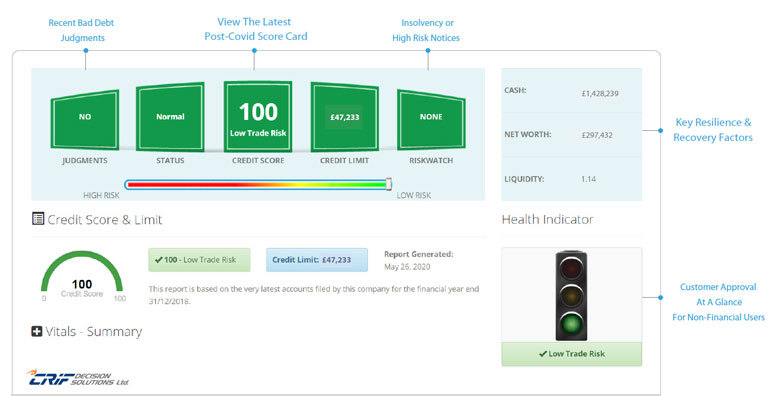Click the Customer Approval At A Glance caption
This screenshot has width=780, height=396.
718,302
